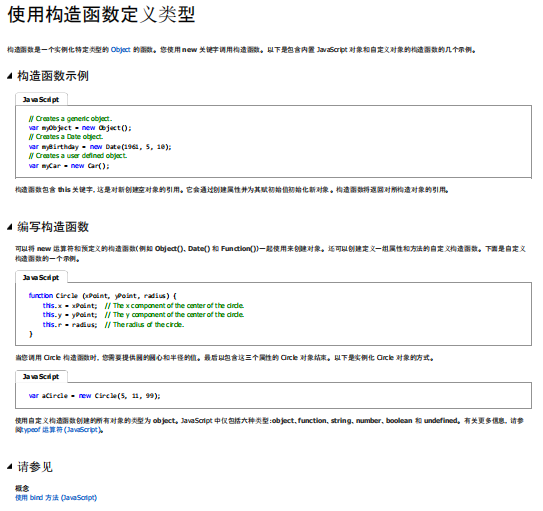
Task: Click the 编写构造函数 heading text
Action: [53, 227]
